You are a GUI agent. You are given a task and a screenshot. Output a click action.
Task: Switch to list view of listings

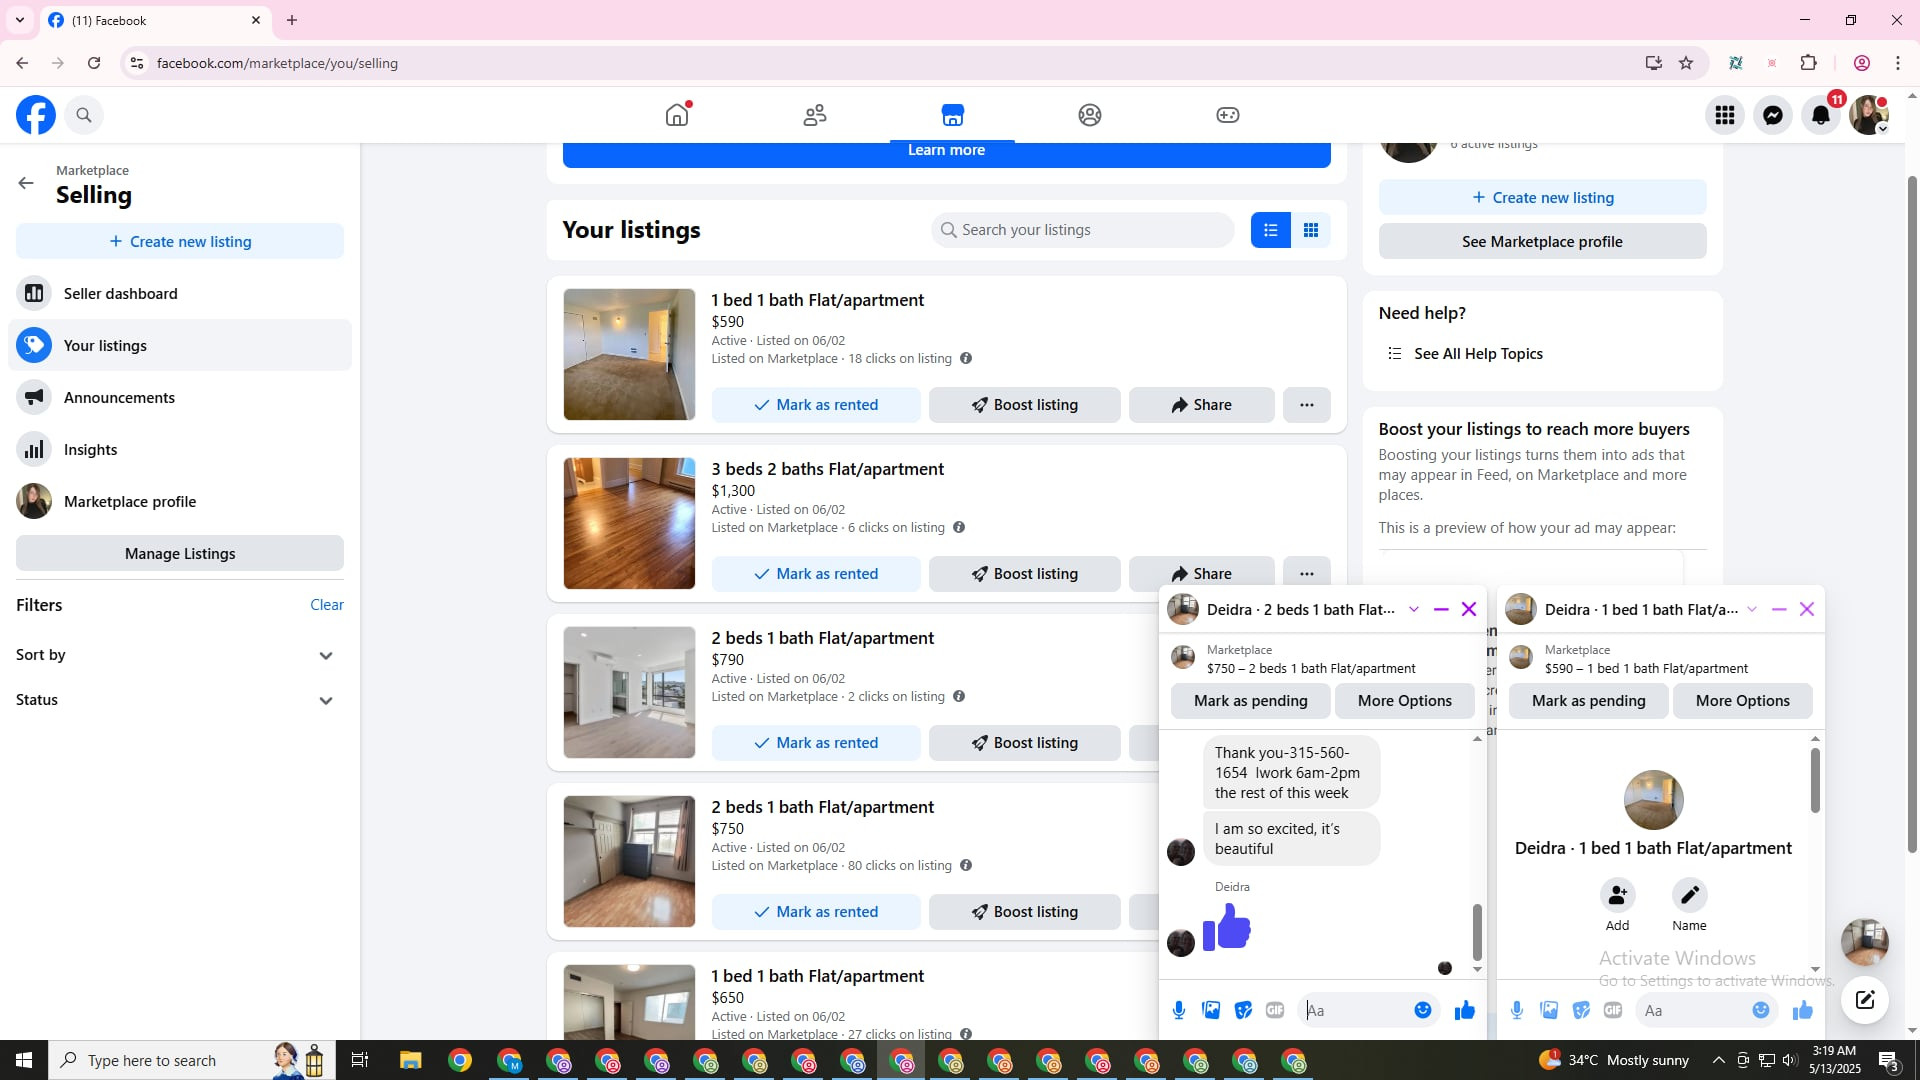[1270, 230]
